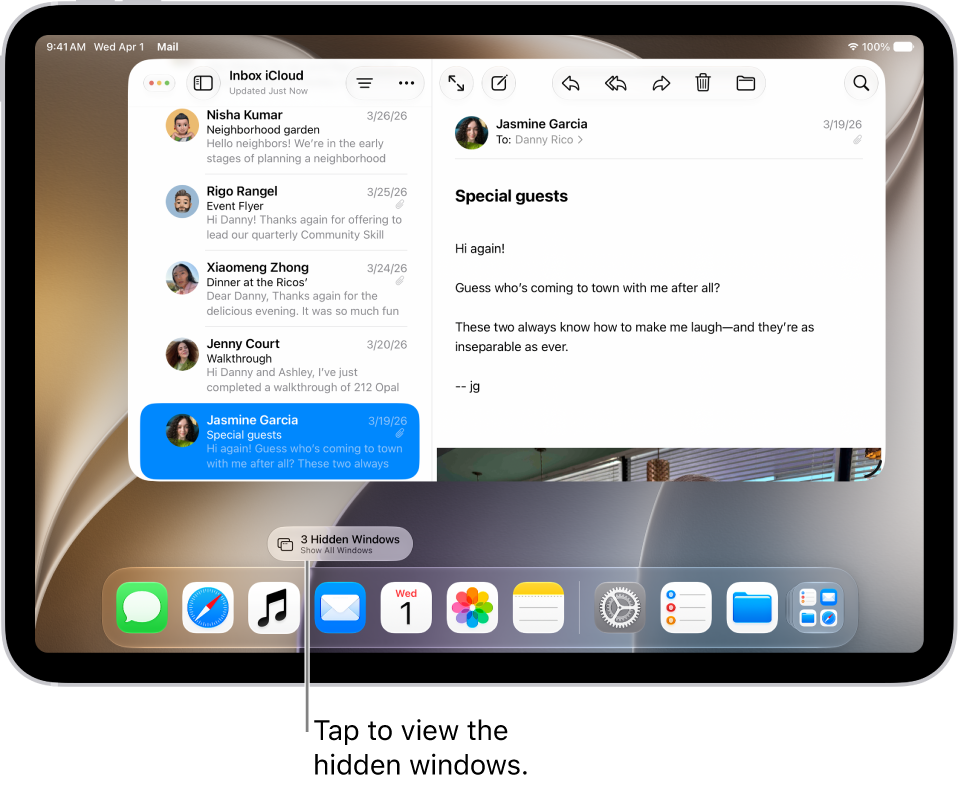Tap Nisha Kumar's avatar picture
Image resolution: width=960 pixels, height=794 pixels.
click(x=182, y=125)
